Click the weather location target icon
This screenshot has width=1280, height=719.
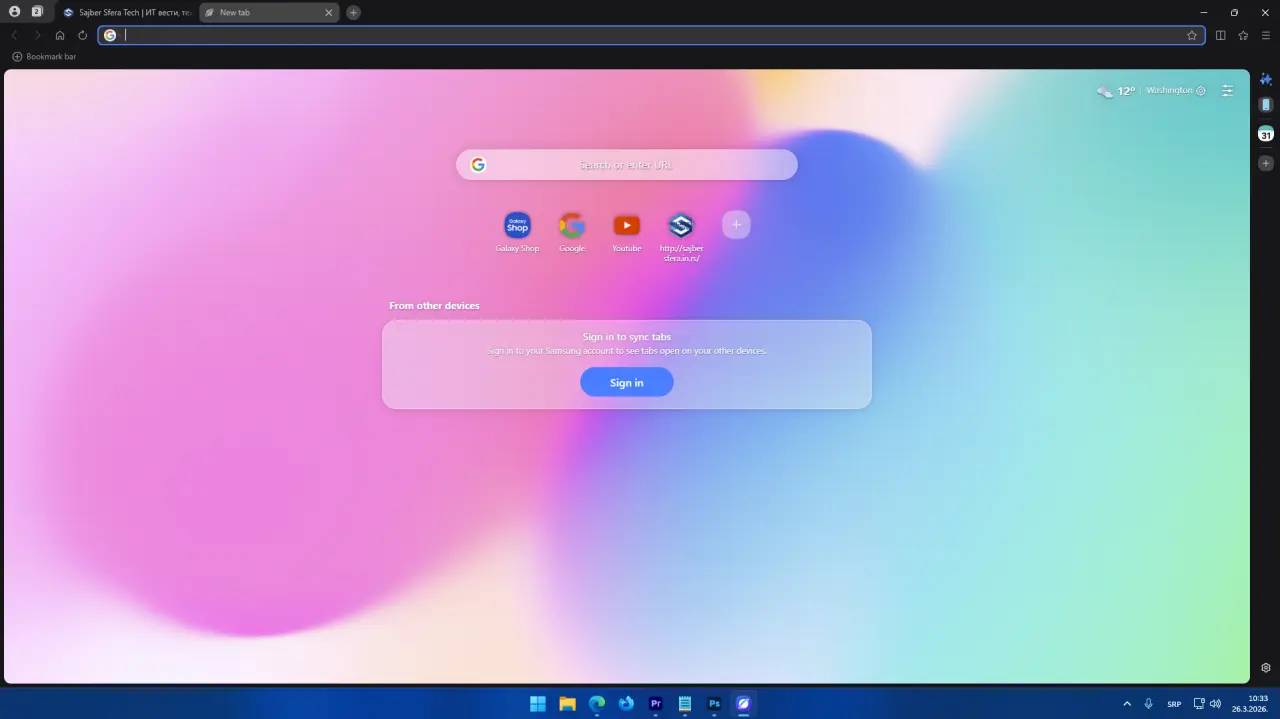(1201, 91)
